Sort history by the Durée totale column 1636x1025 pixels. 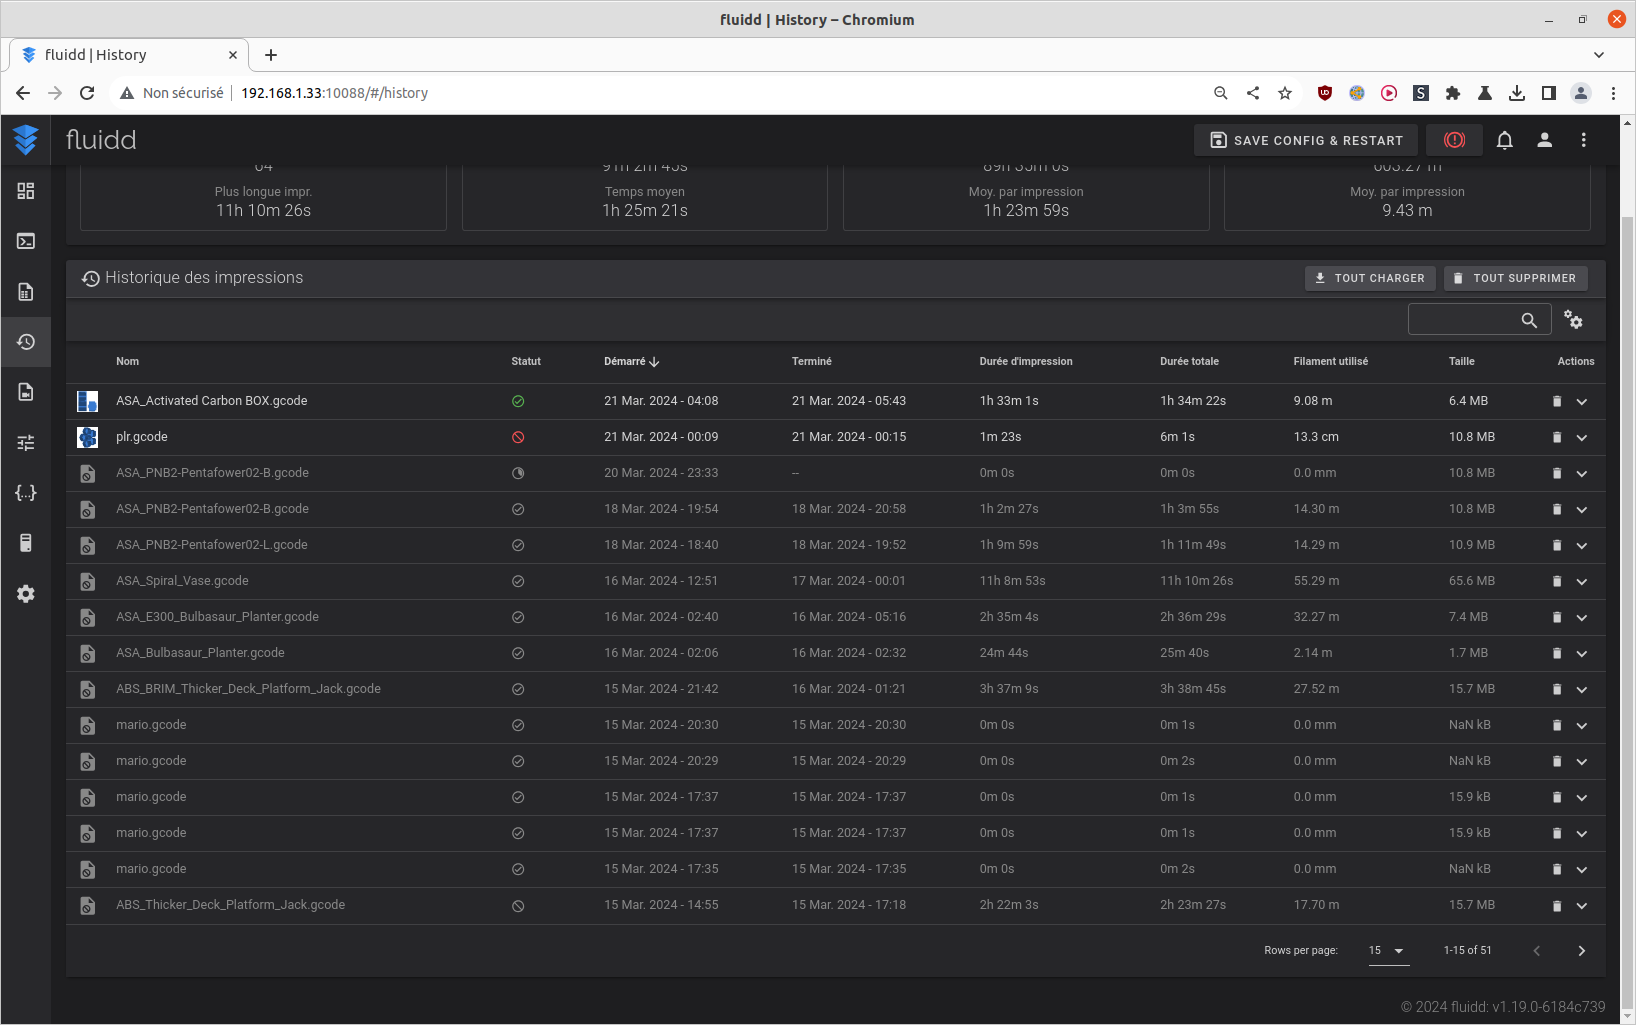click(1189, 362)
